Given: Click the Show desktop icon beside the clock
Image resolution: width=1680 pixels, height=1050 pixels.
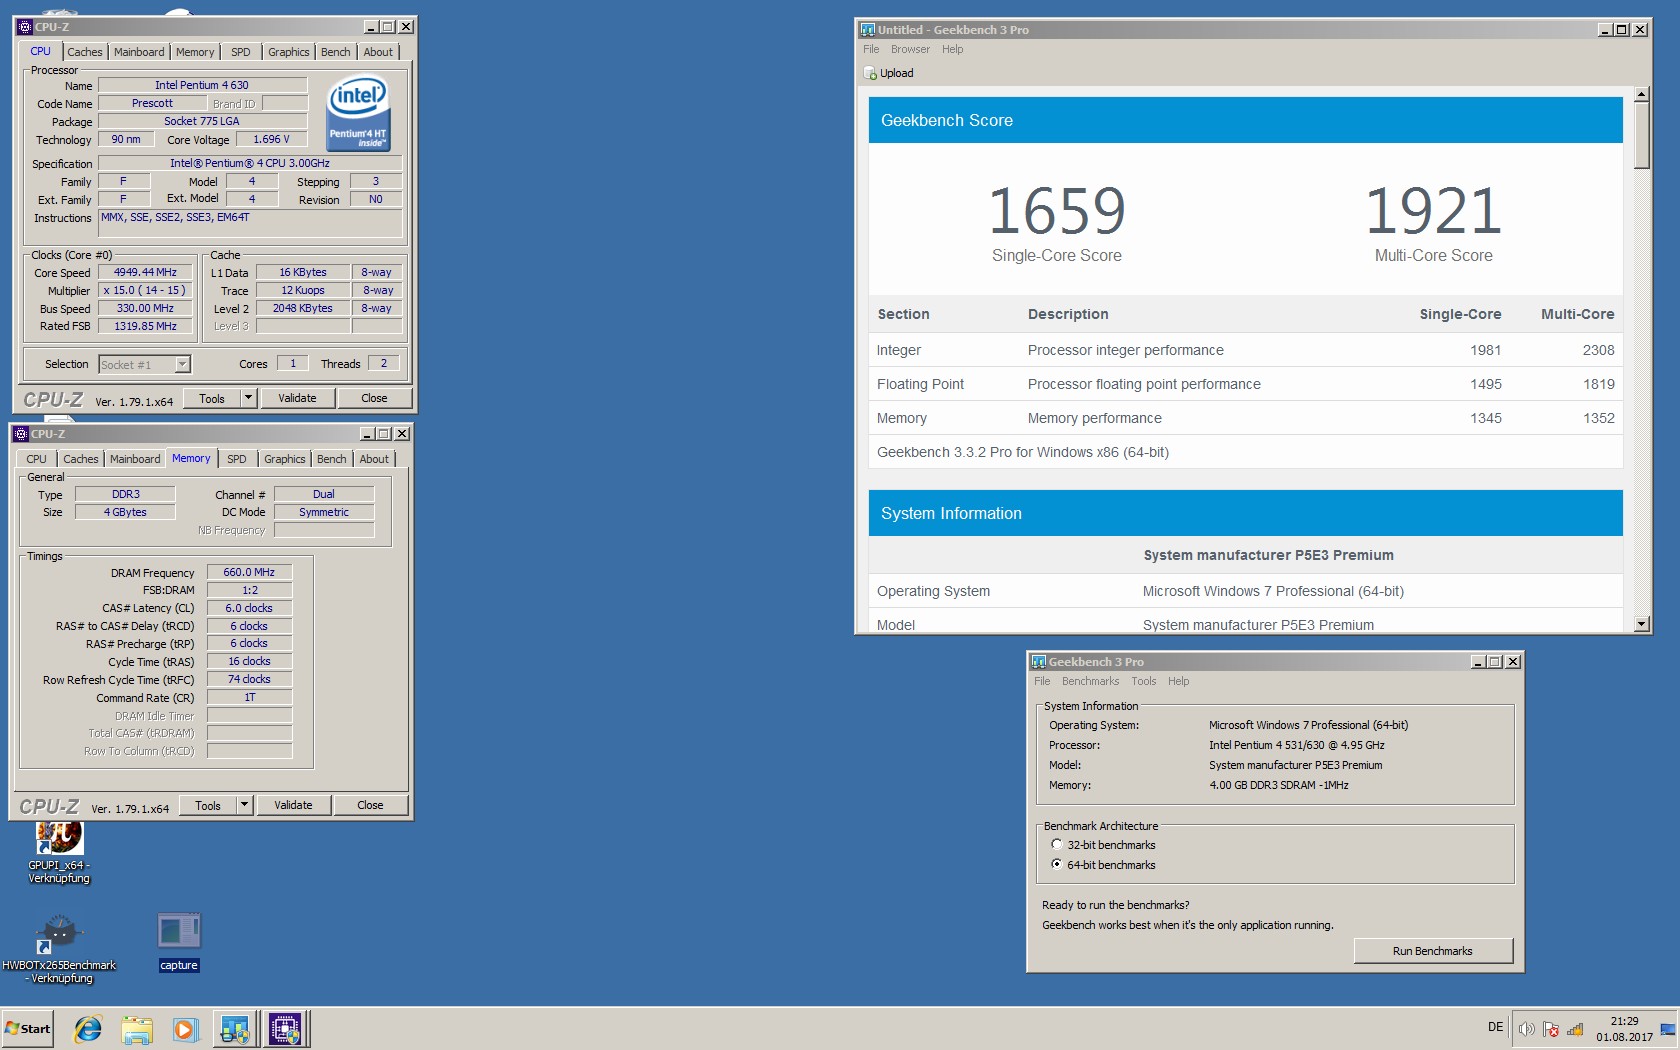Looking at the screenshot, I should pyautogui.click(x=1668, y=1029).
